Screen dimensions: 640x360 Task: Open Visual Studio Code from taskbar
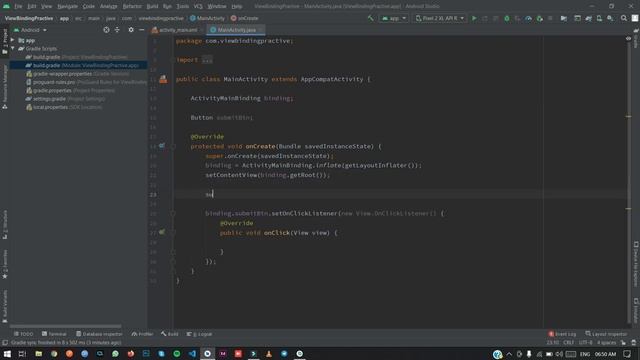(x=192, y=353)
